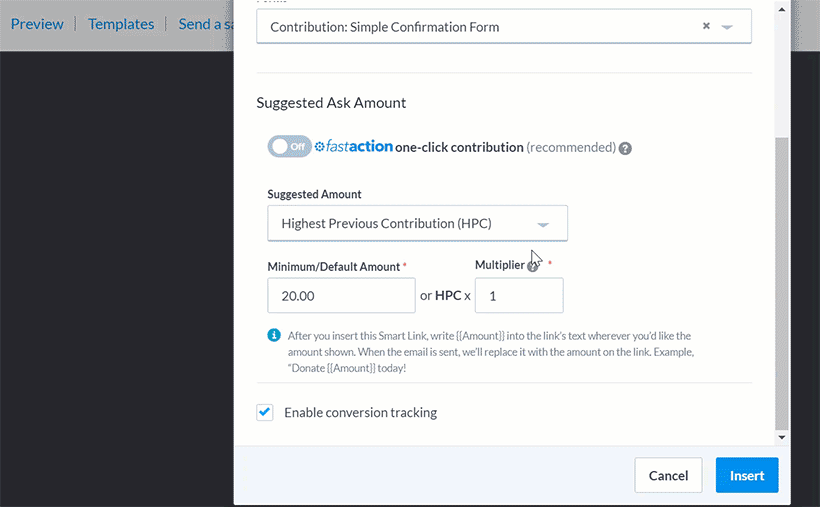Click the dialog scrollbar down arrow

click(x=782, y=437)
